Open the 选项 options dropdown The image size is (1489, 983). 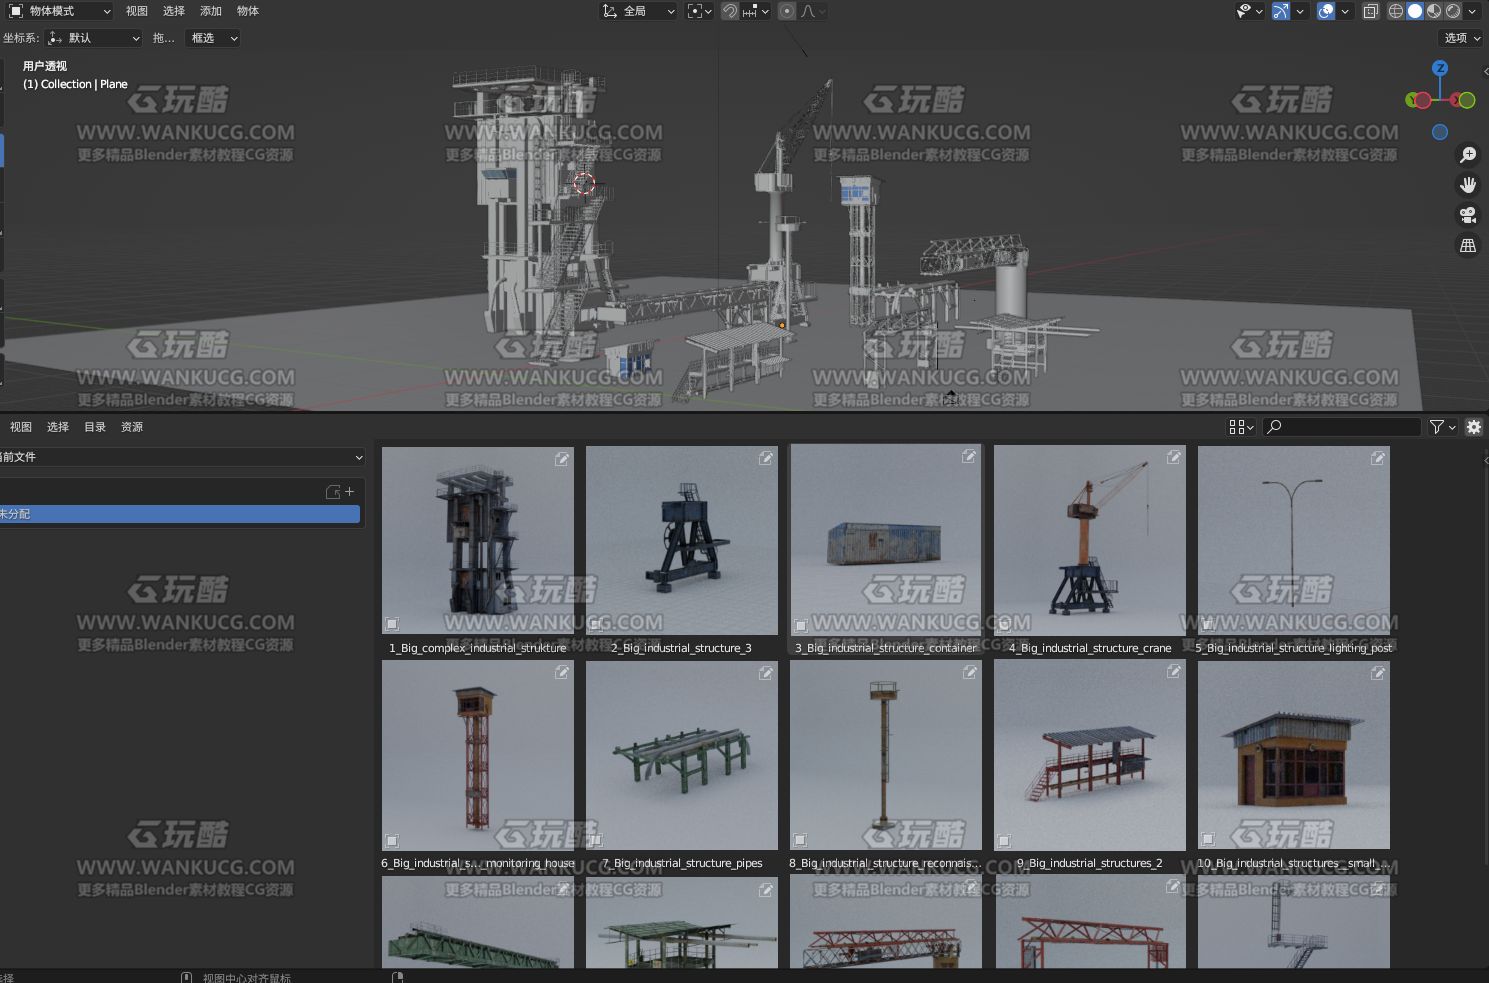[x=1462, y=38]
